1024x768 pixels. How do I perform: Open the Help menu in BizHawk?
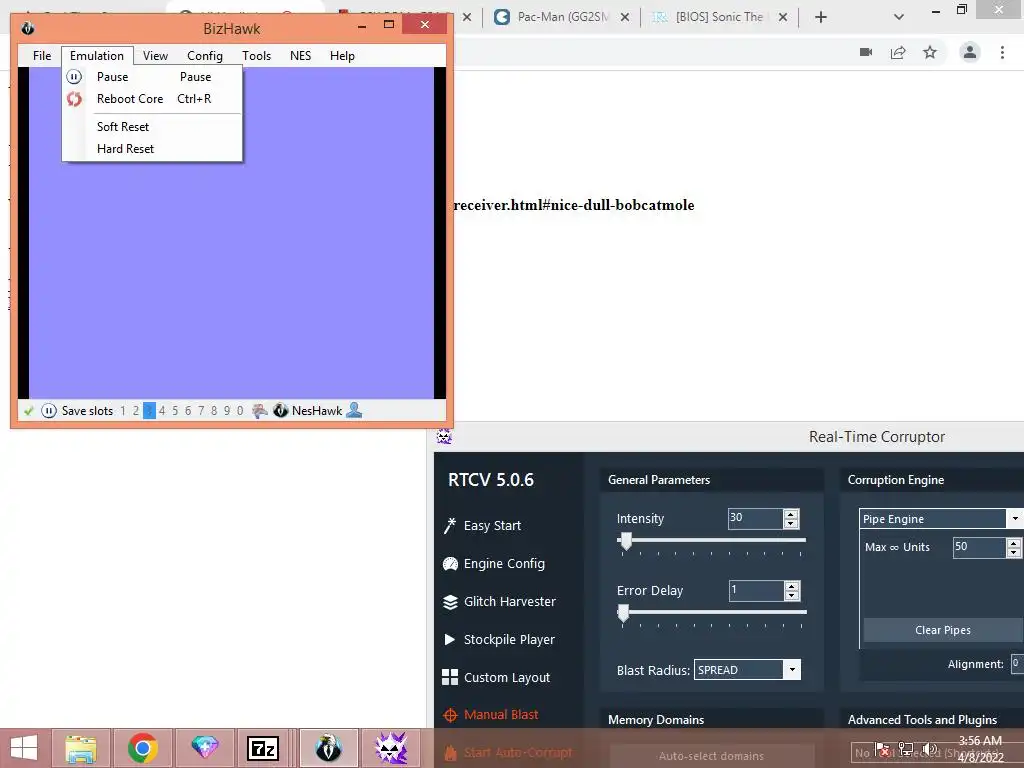[342, 56]
